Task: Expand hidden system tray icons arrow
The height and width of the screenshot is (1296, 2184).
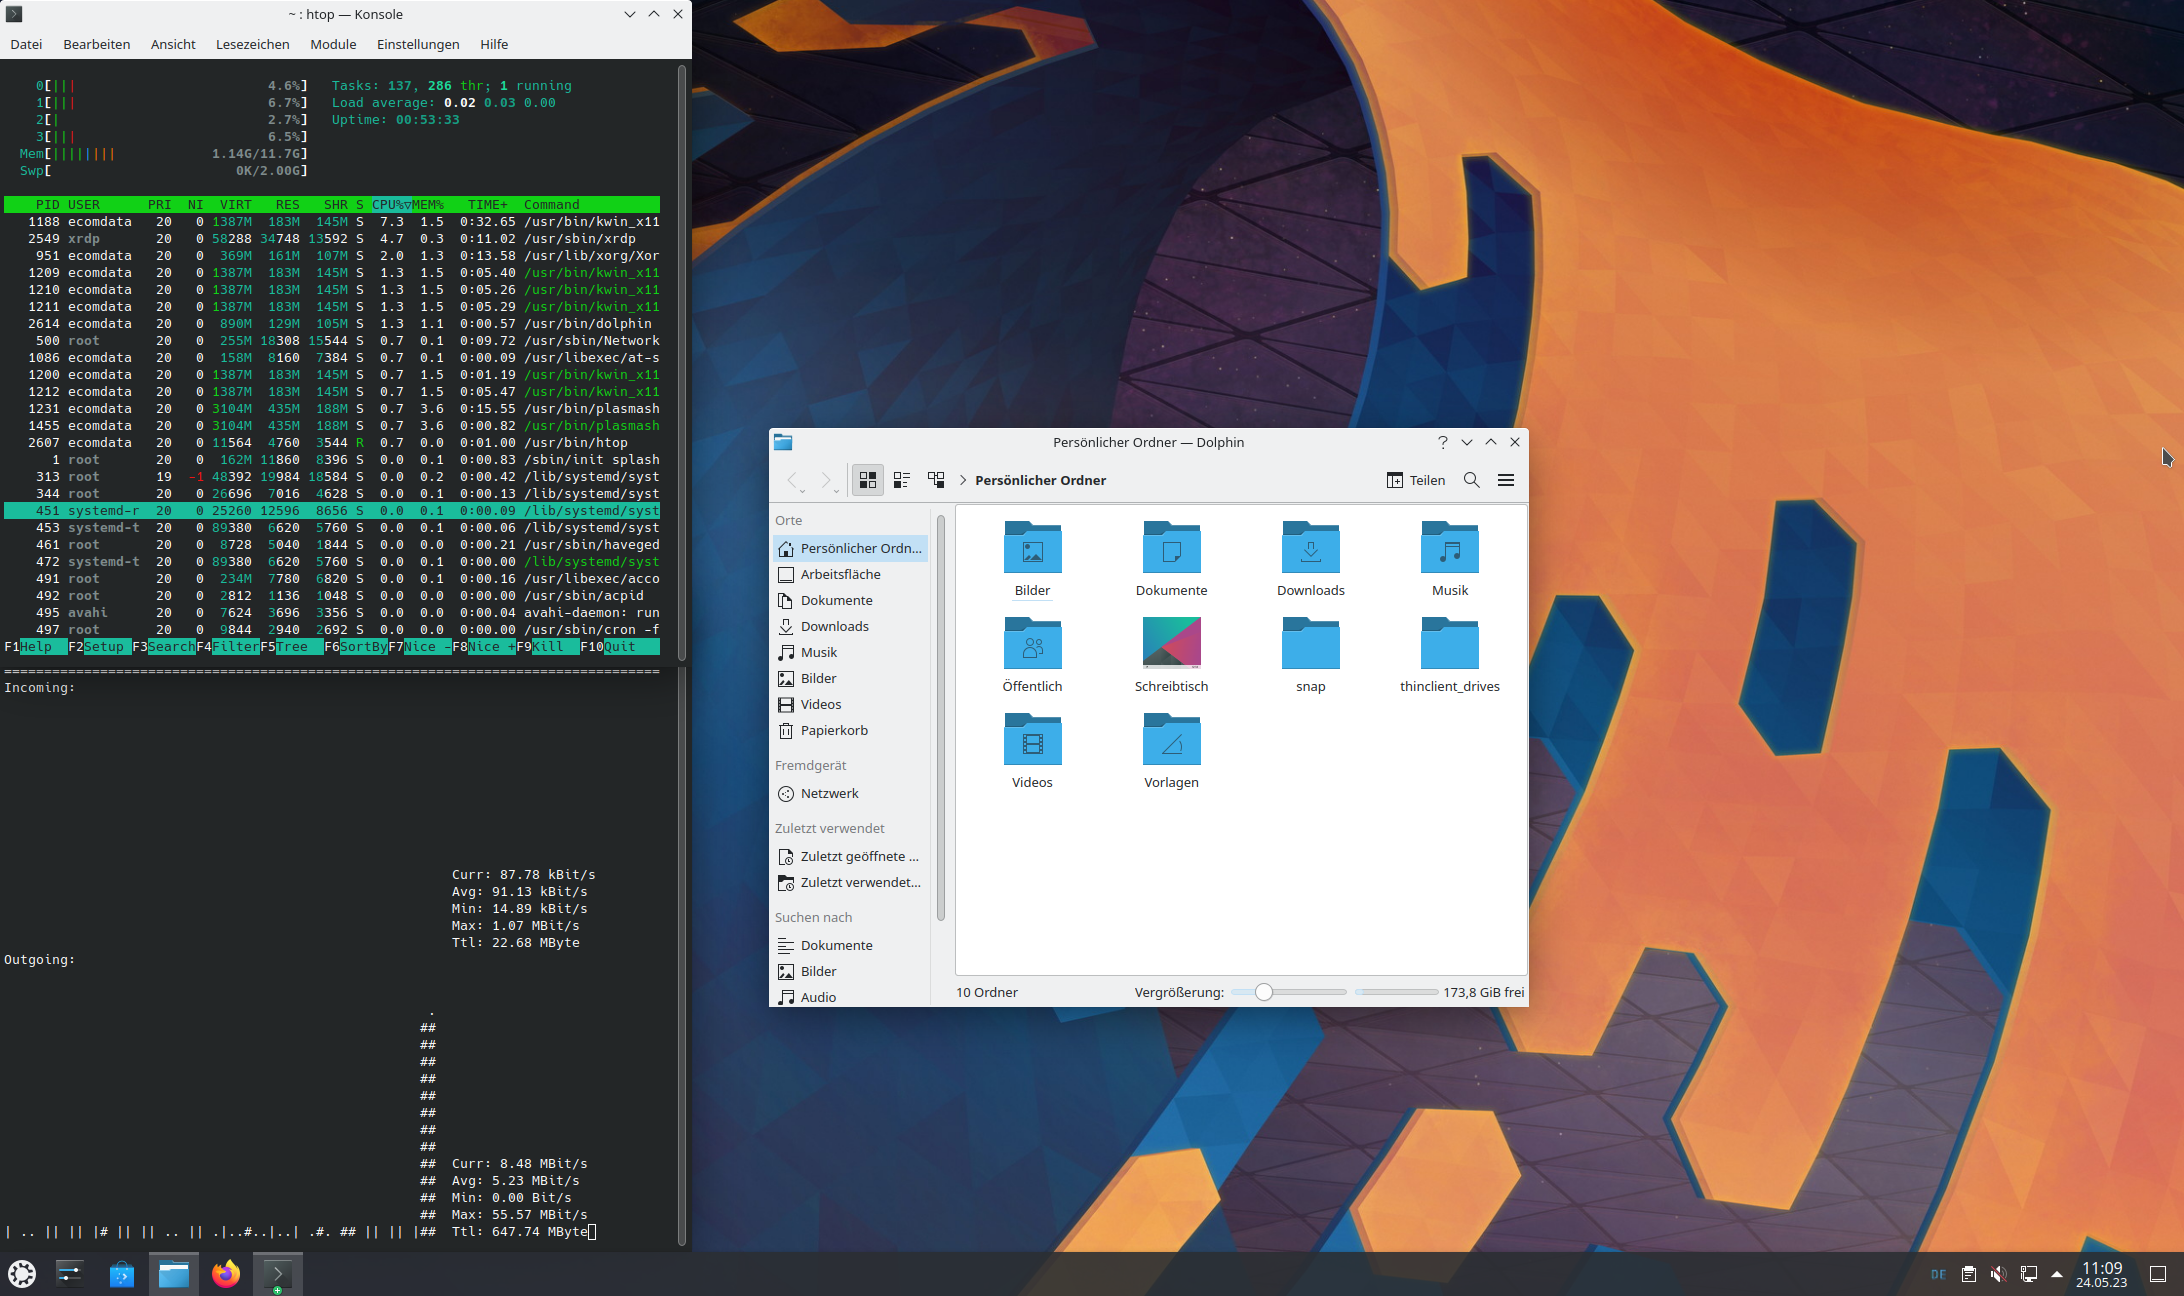Action: point(2057,1274)
